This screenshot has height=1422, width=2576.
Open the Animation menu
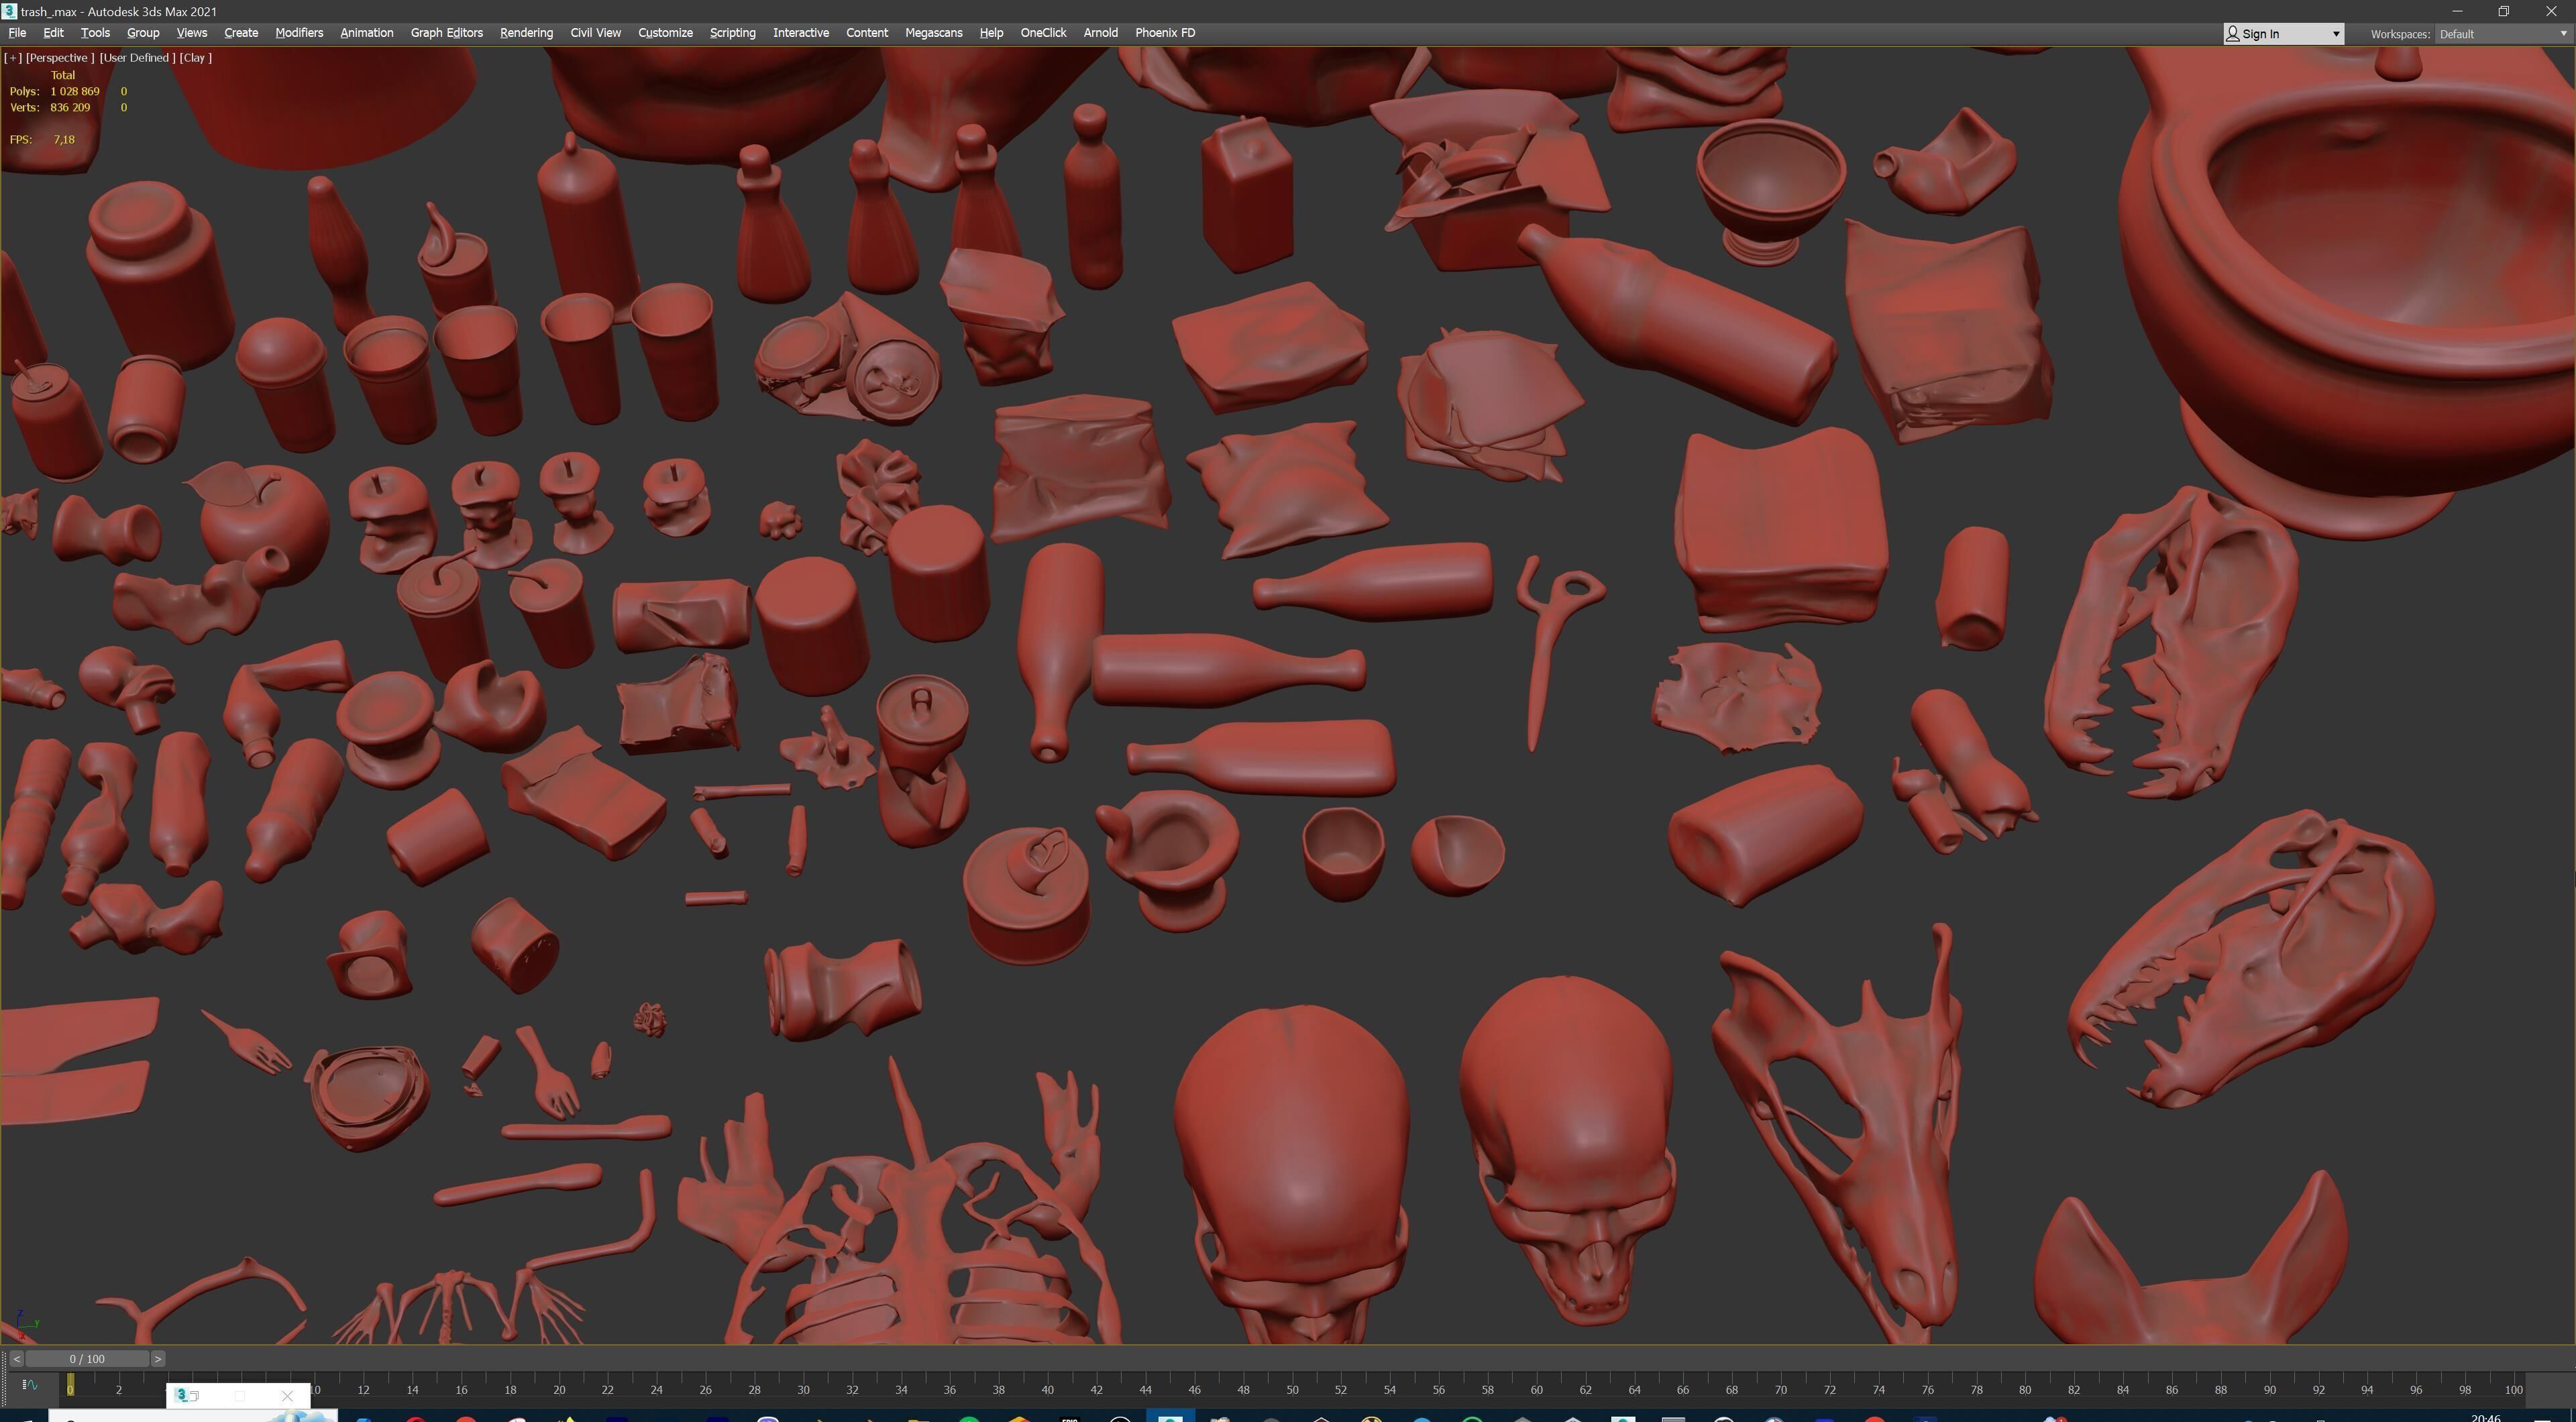click(366, 33)
